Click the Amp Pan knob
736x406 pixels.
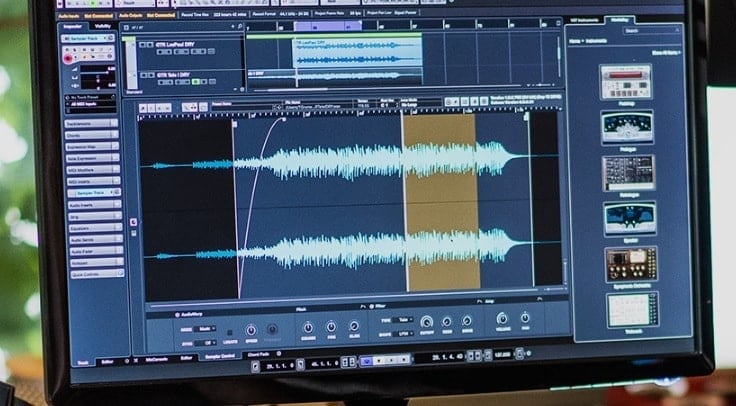[525, 318]
